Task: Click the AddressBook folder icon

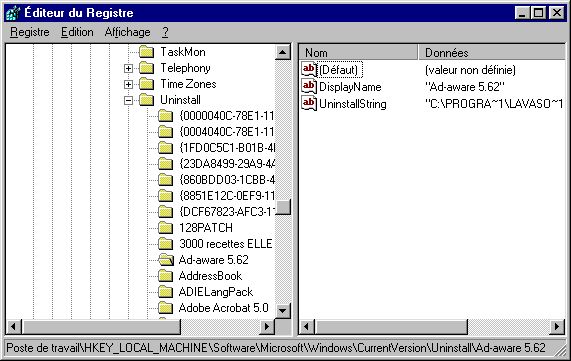Action: coord(166,276)
